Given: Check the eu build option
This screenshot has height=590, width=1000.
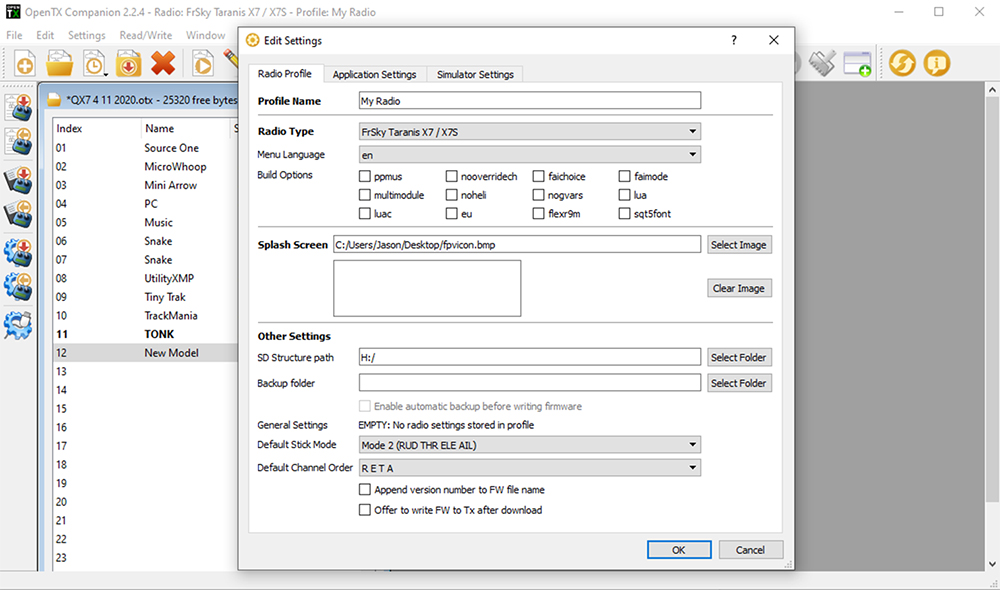Looking at the screenshot, I should coord(452,213).
